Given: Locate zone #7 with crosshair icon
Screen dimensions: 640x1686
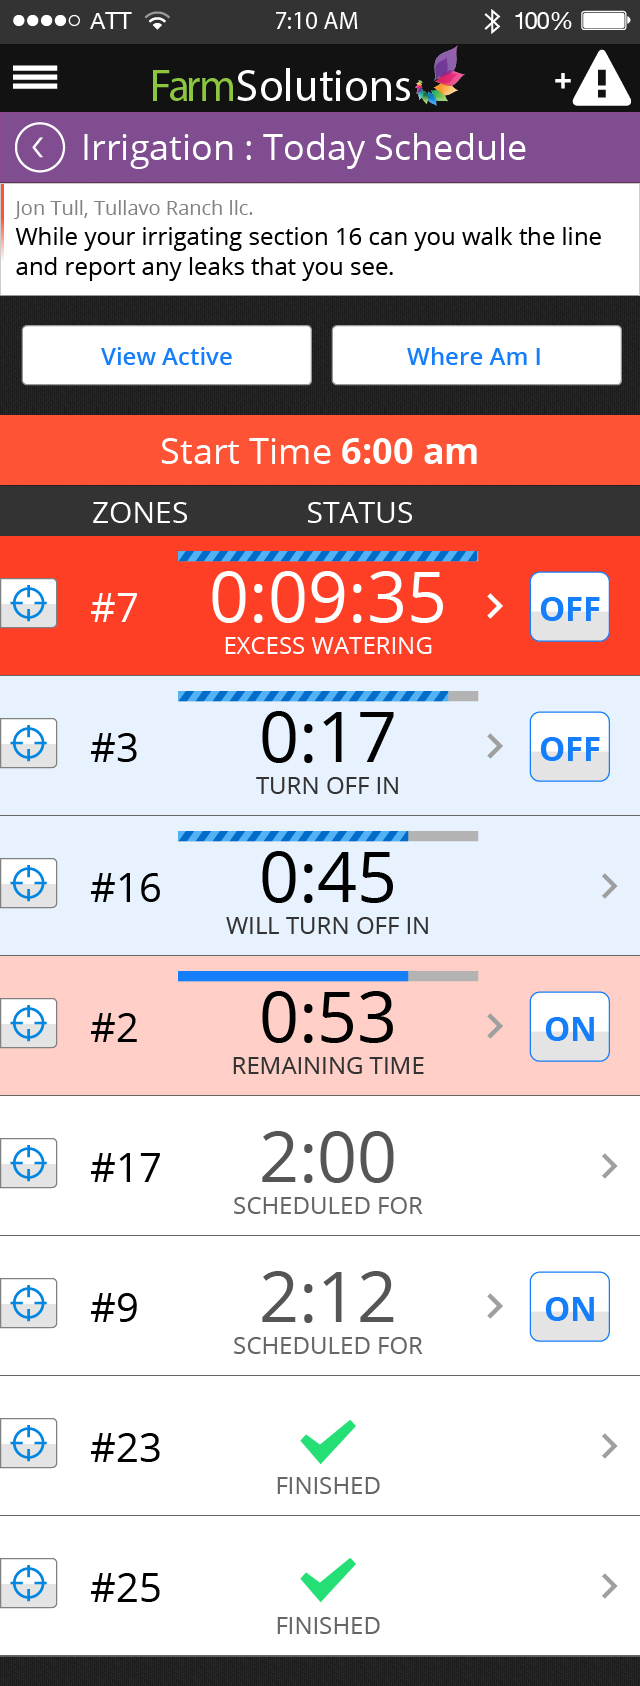Looking at the screenshot, I should tap(29, 604).
